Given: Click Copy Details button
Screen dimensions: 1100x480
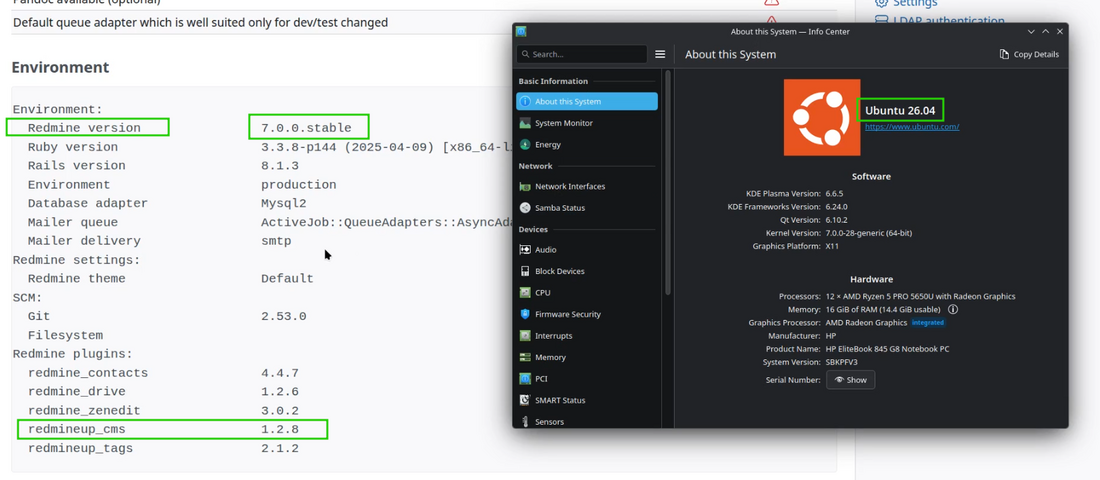Looking at the screenshot, I should [x=1029, y=54].
